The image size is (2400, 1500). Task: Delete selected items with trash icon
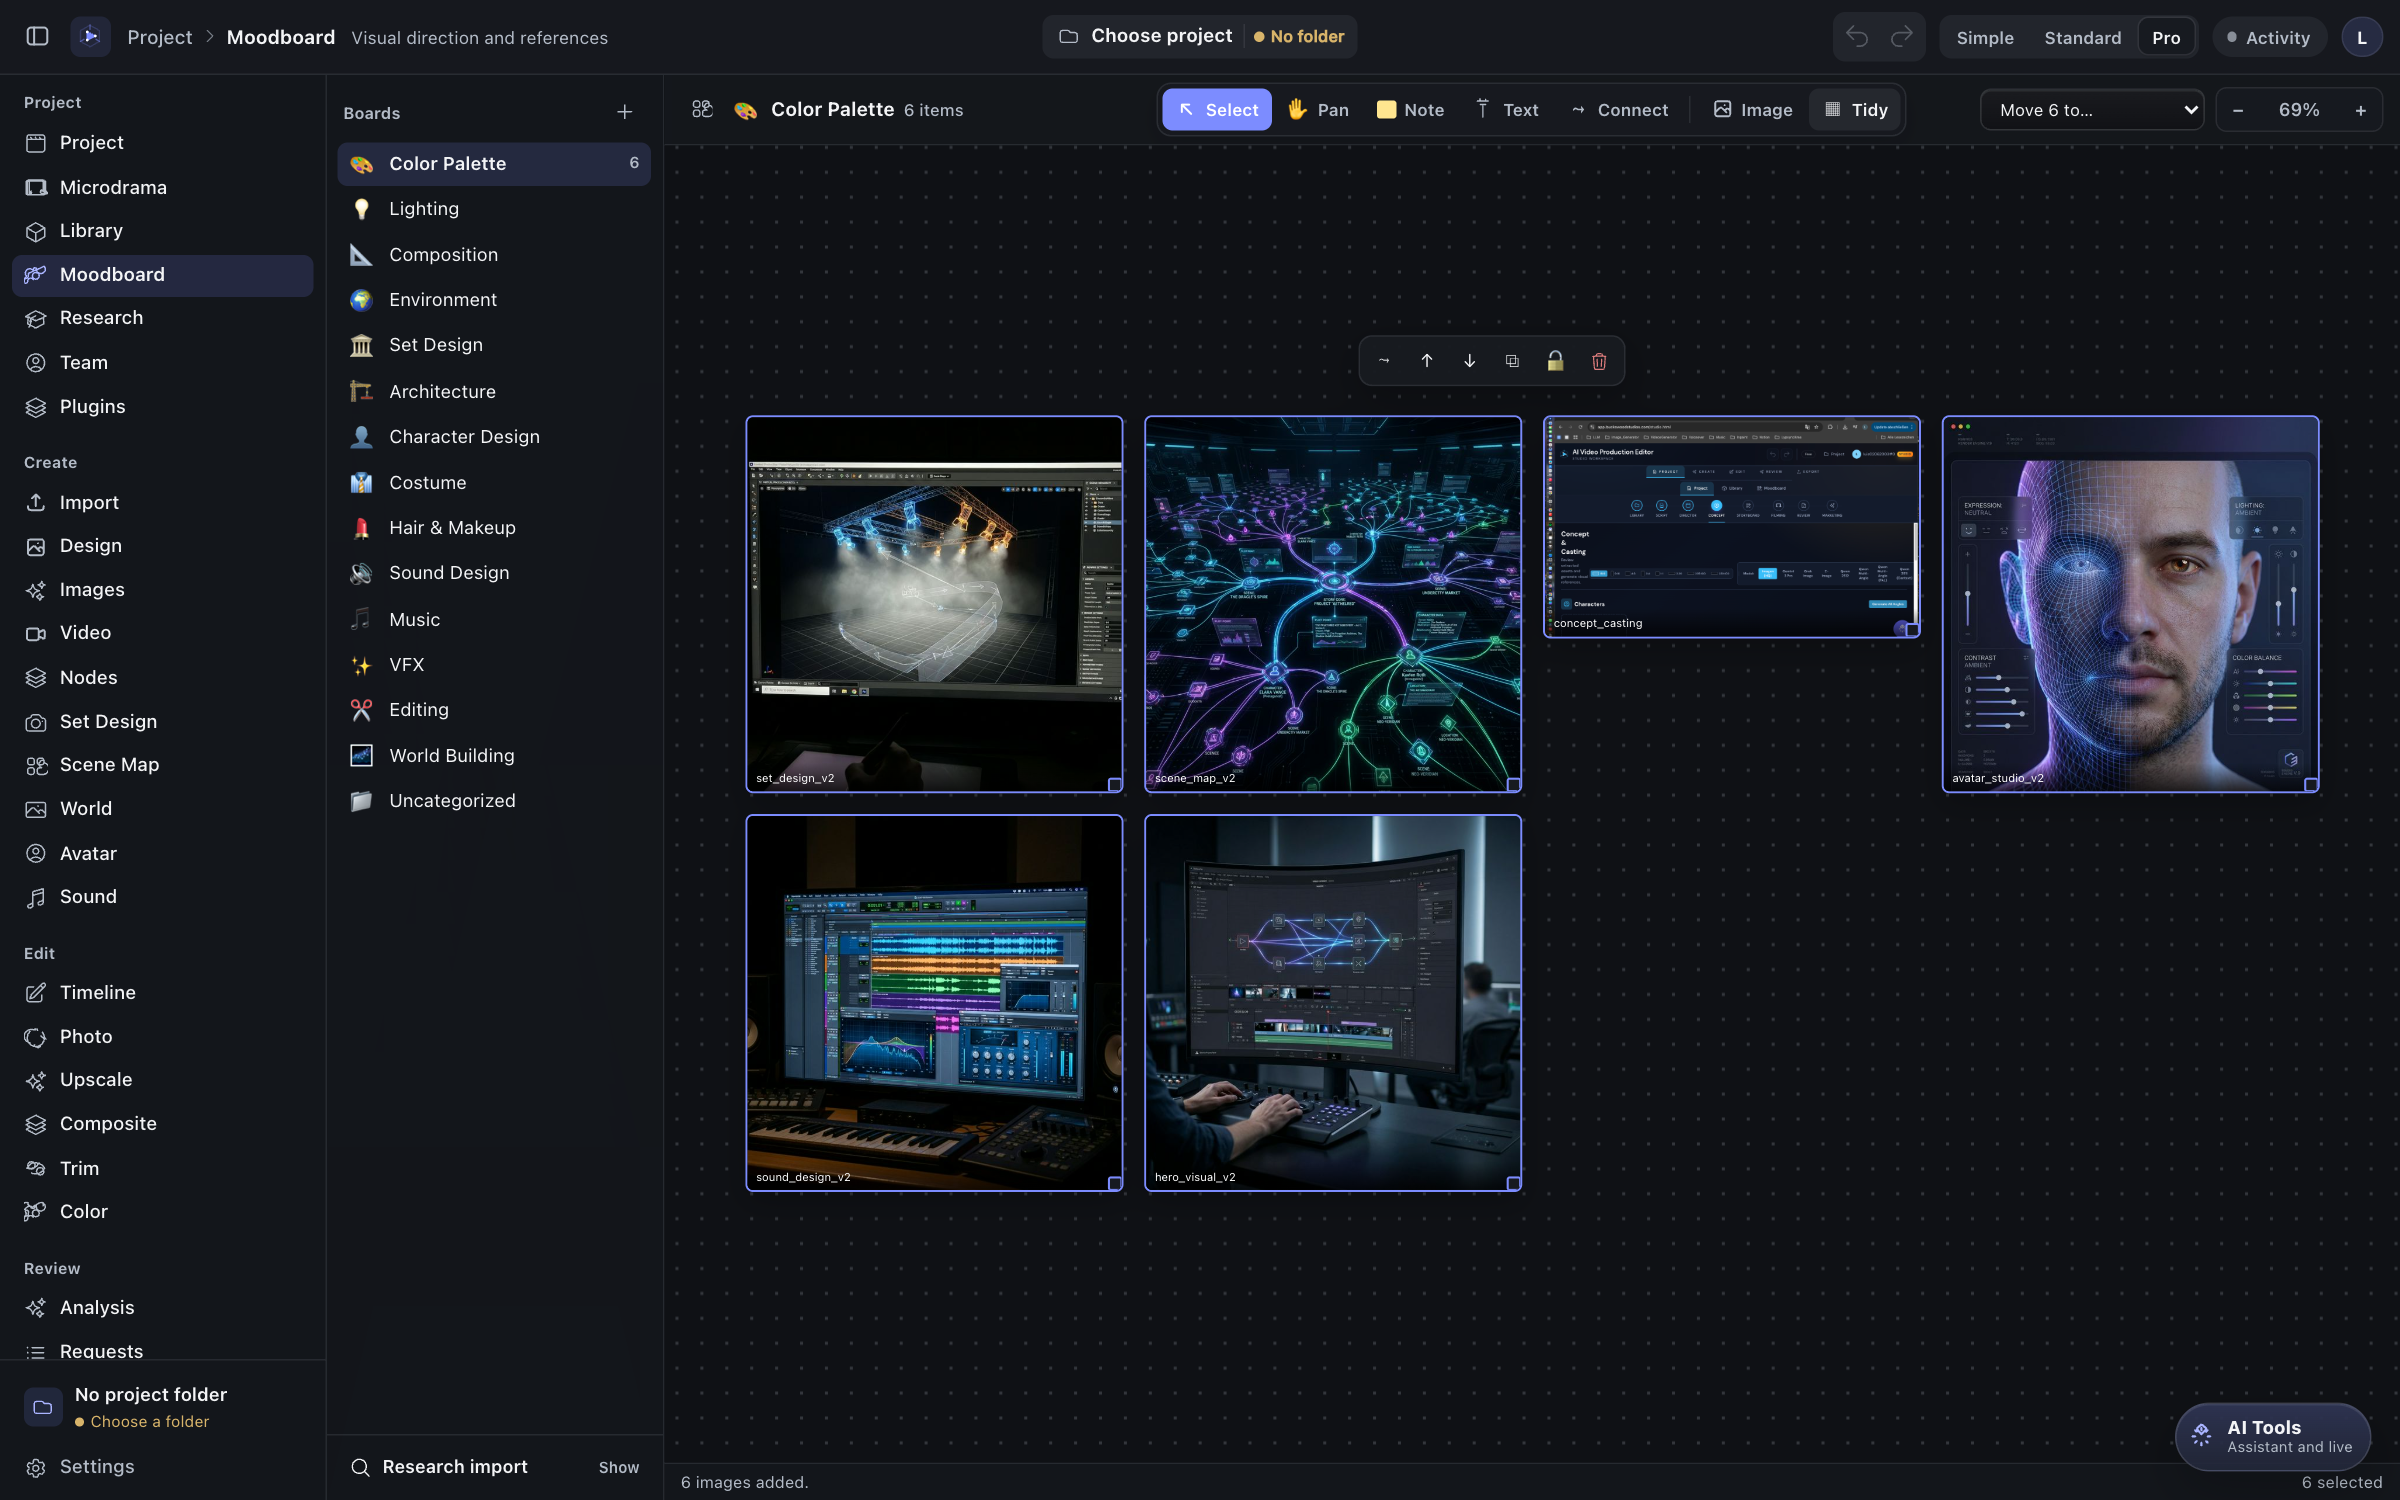1598,361
